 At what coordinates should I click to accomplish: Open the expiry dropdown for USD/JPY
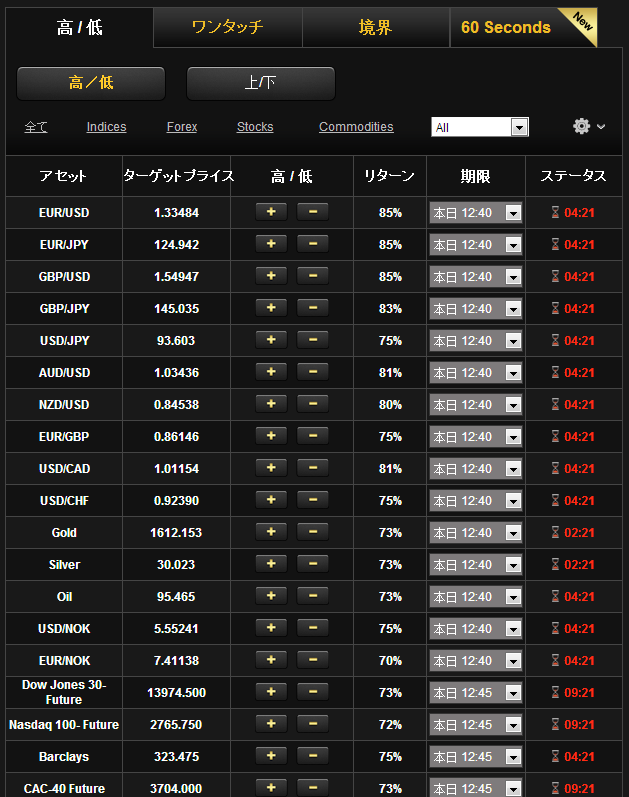coord(476,341)
